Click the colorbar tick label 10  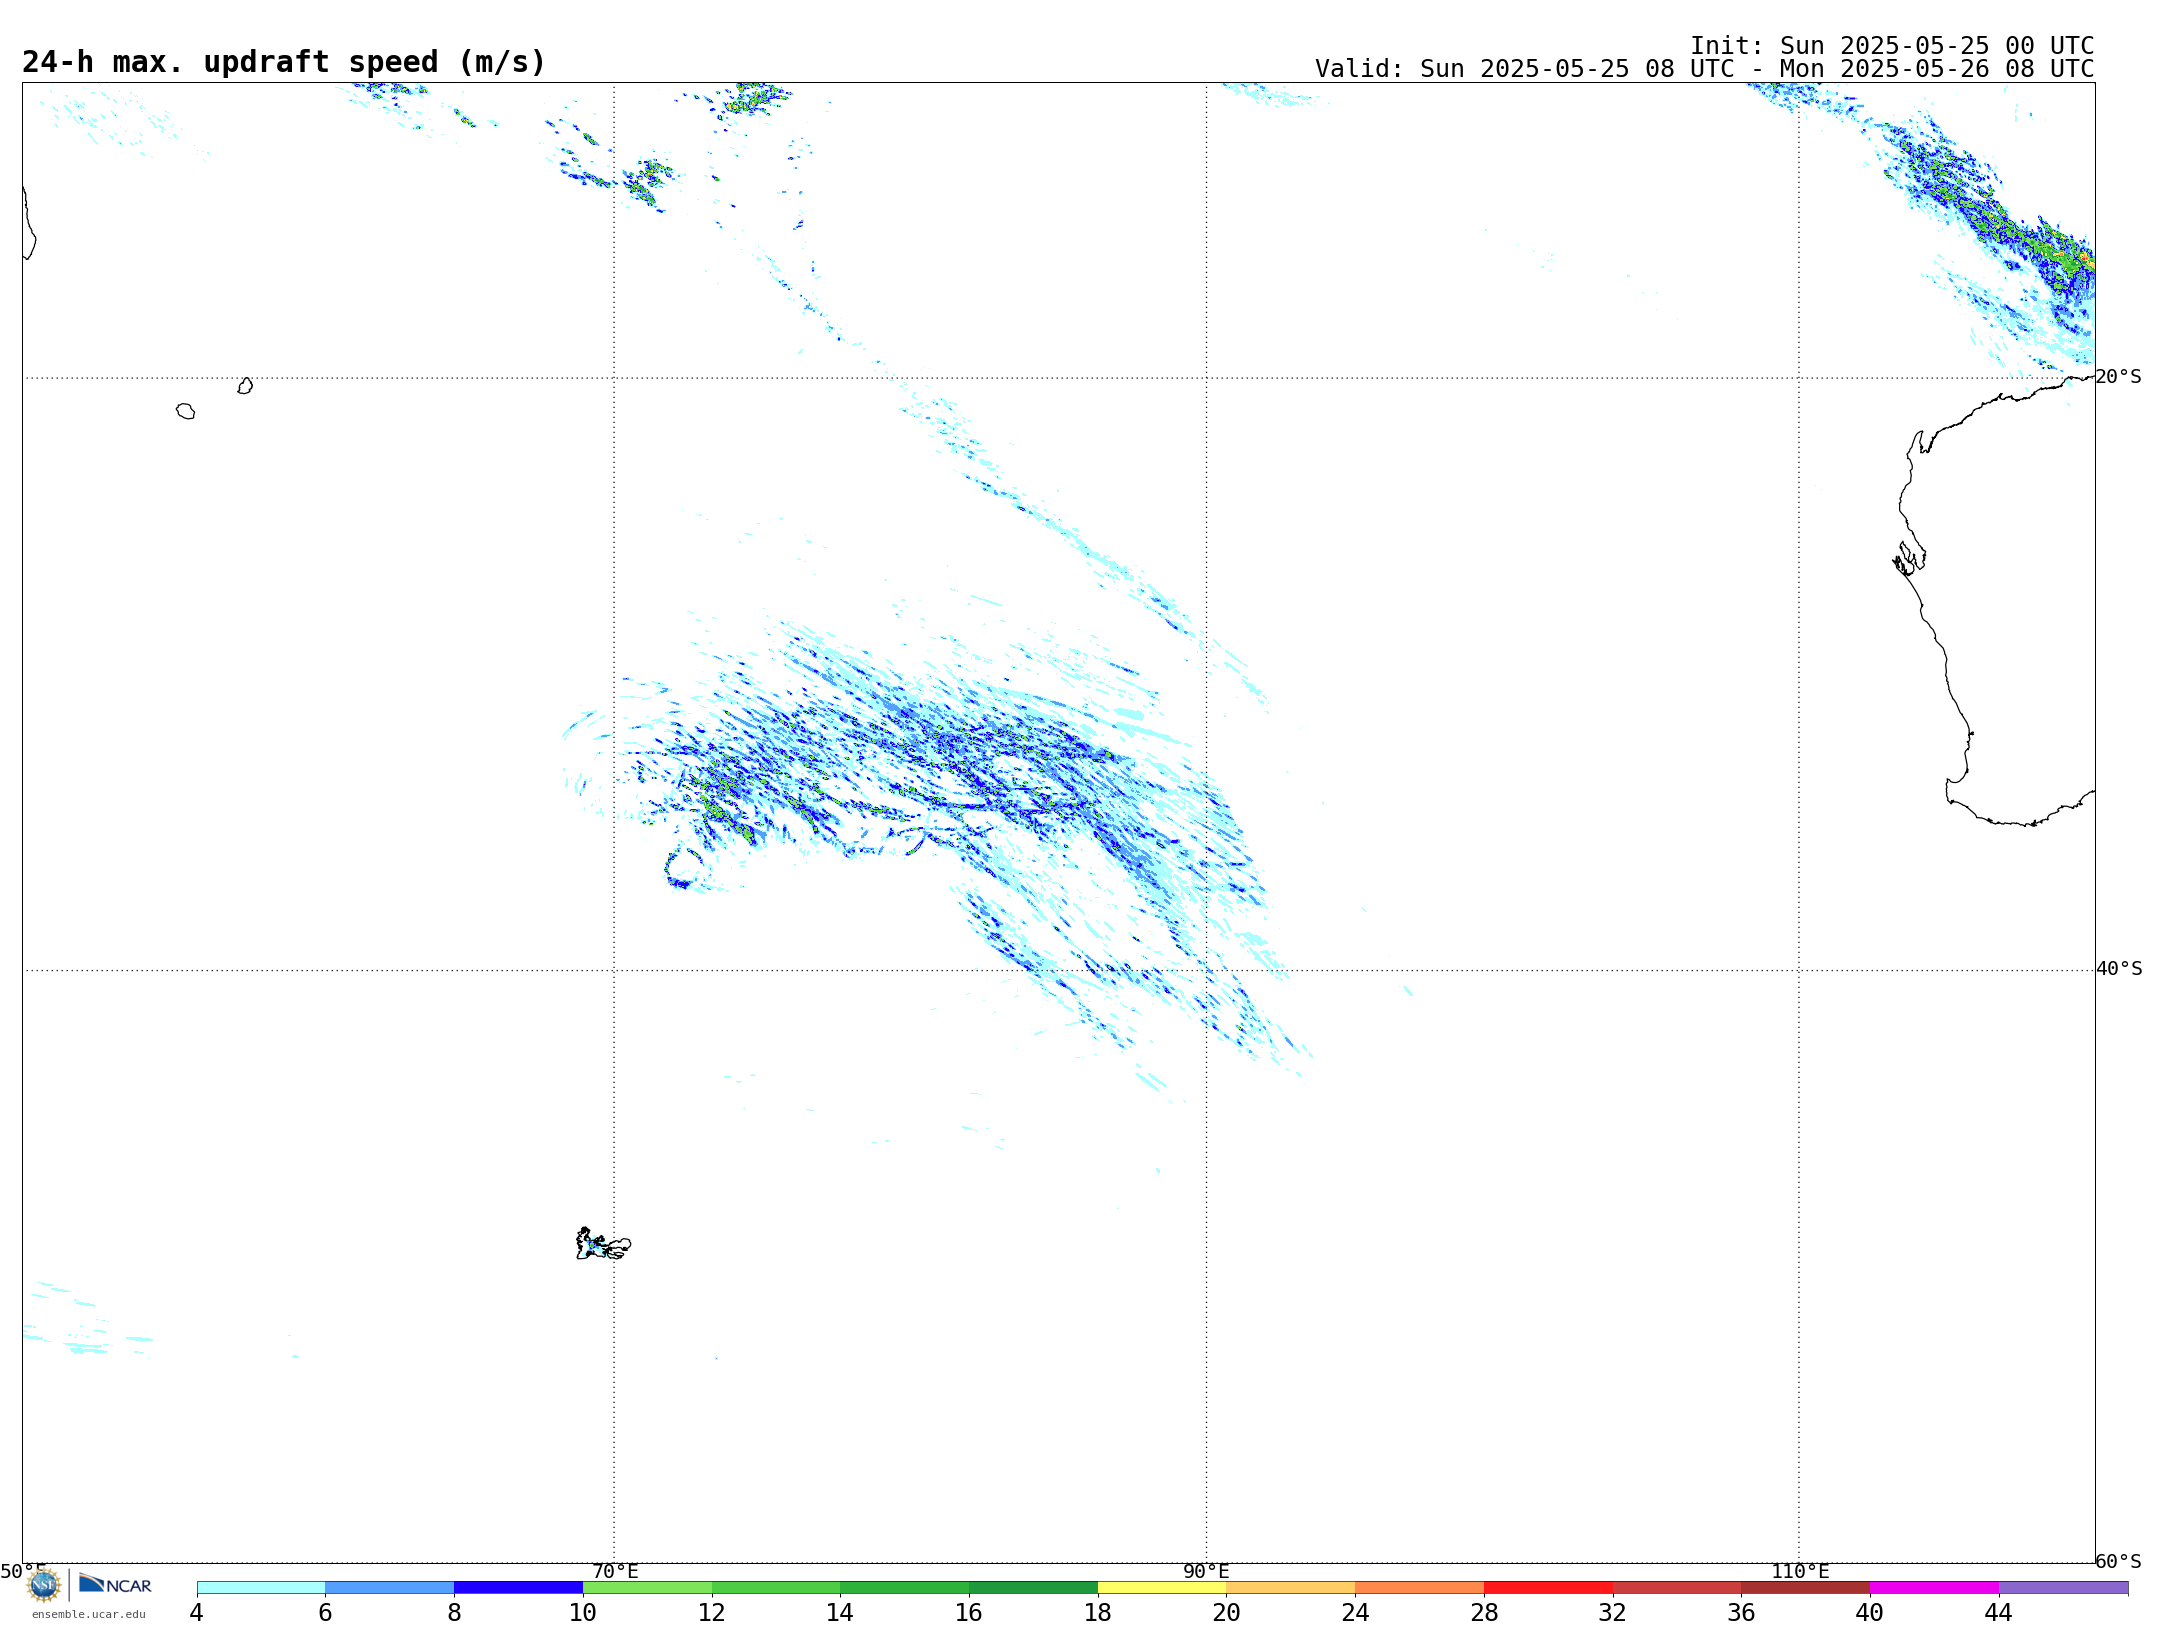[x=583, y=1612]
